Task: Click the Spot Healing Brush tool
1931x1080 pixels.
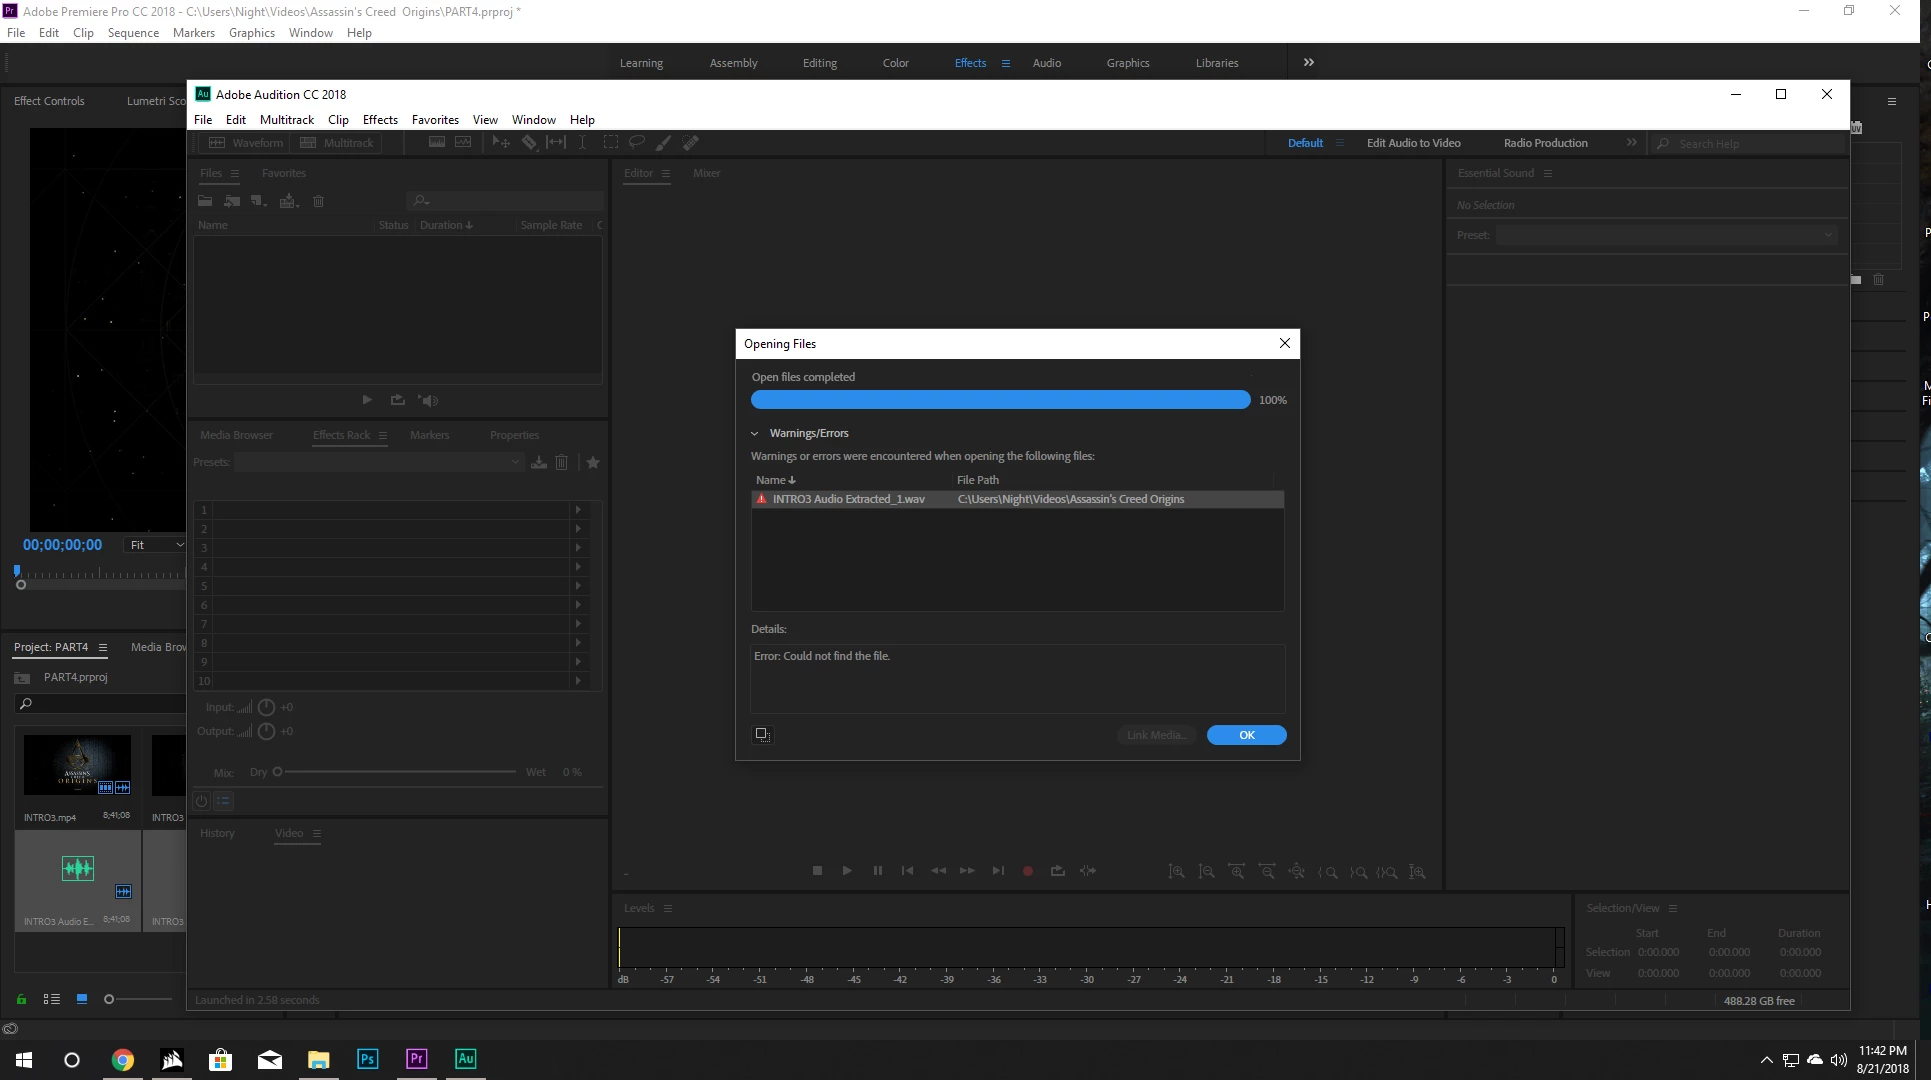Action: 691,143
